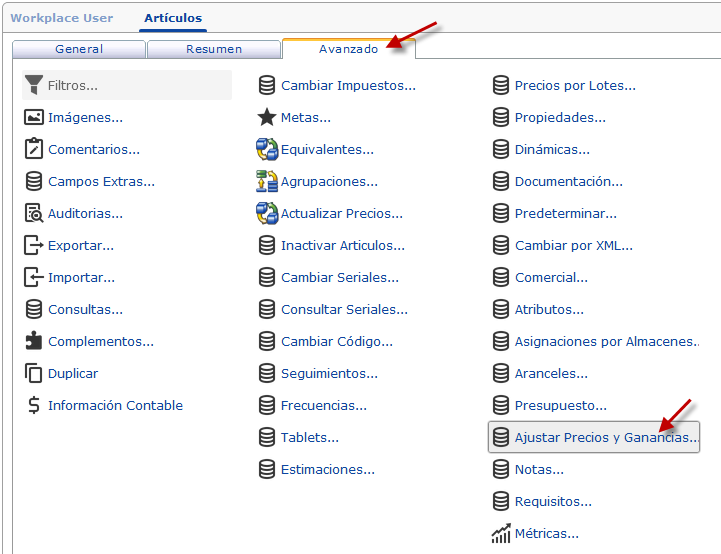Click the grouping icon beside Agrupaciones
Screen dimensions: 721x554
click(x=267, y=181)
